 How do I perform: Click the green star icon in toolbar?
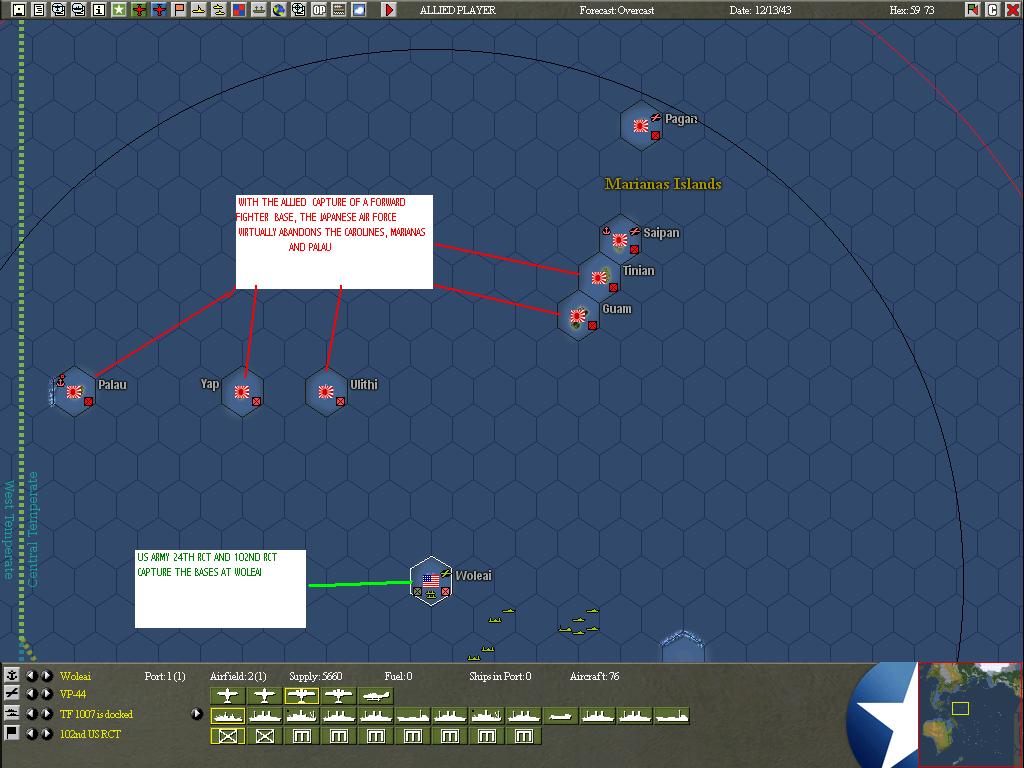click(x=119, y=10)
